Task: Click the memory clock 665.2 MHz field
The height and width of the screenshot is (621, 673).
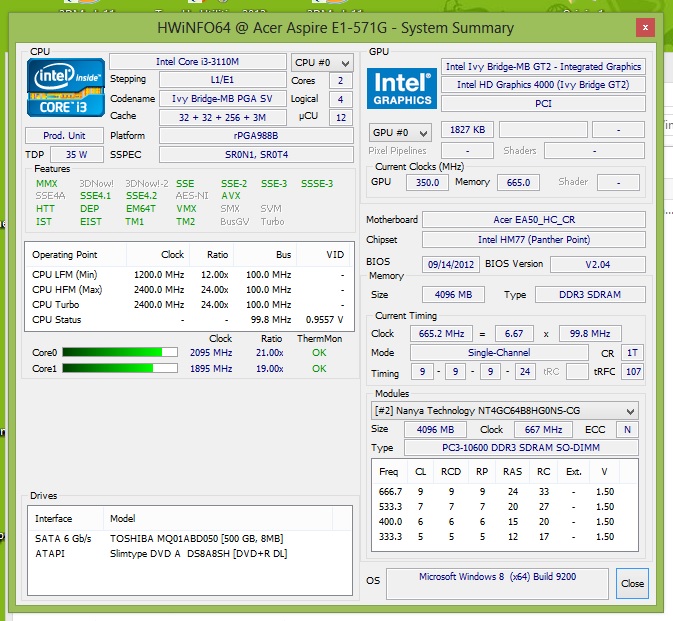Action: (441, 333)
